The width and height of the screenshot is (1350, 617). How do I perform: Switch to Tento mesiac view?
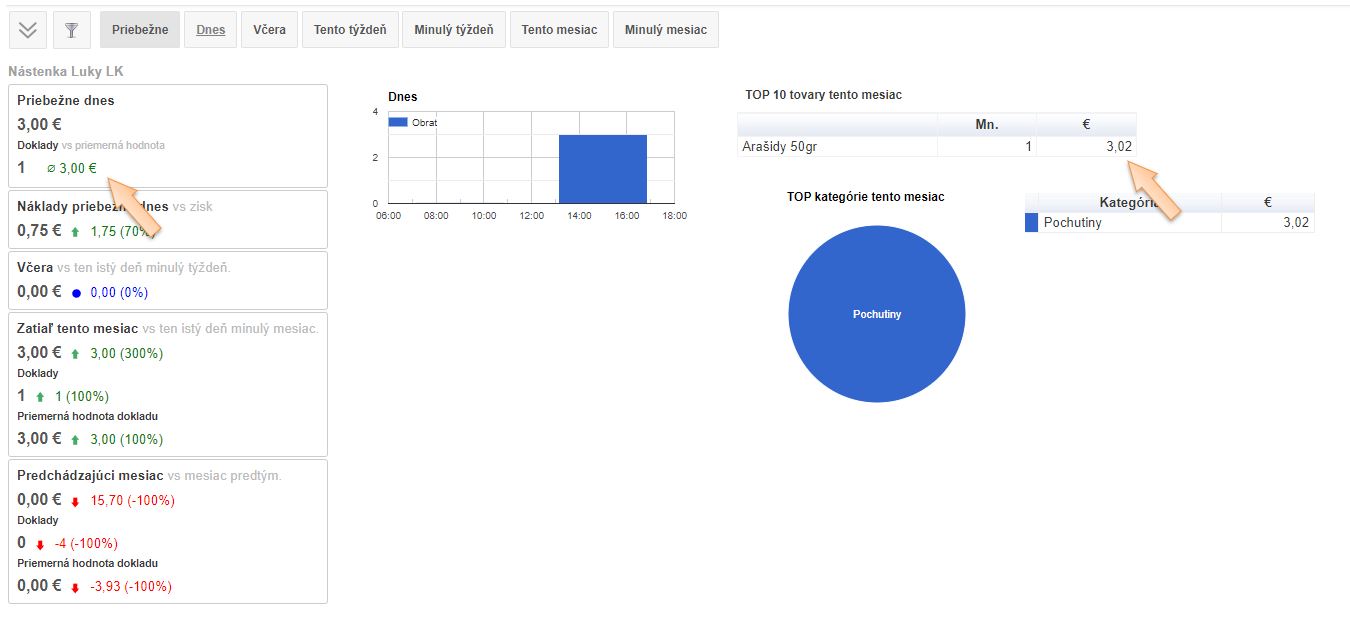pos(559,30)
